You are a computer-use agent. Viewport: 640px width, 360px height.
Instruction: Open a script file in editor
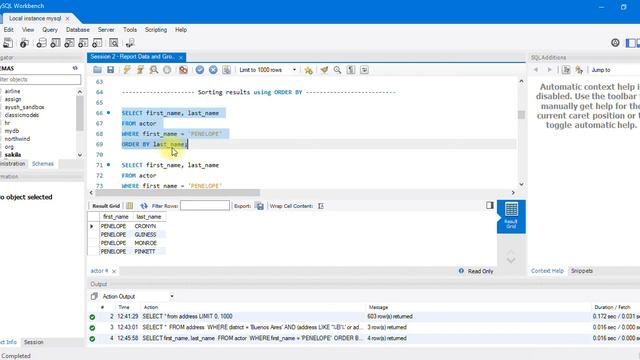click(x=97, y=70)
